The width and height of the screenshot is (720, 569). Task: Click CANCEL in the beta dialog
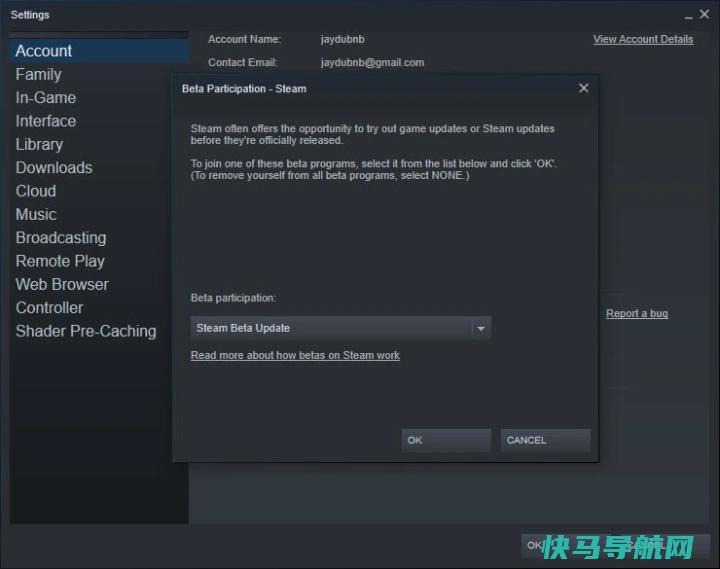point(546,440)
